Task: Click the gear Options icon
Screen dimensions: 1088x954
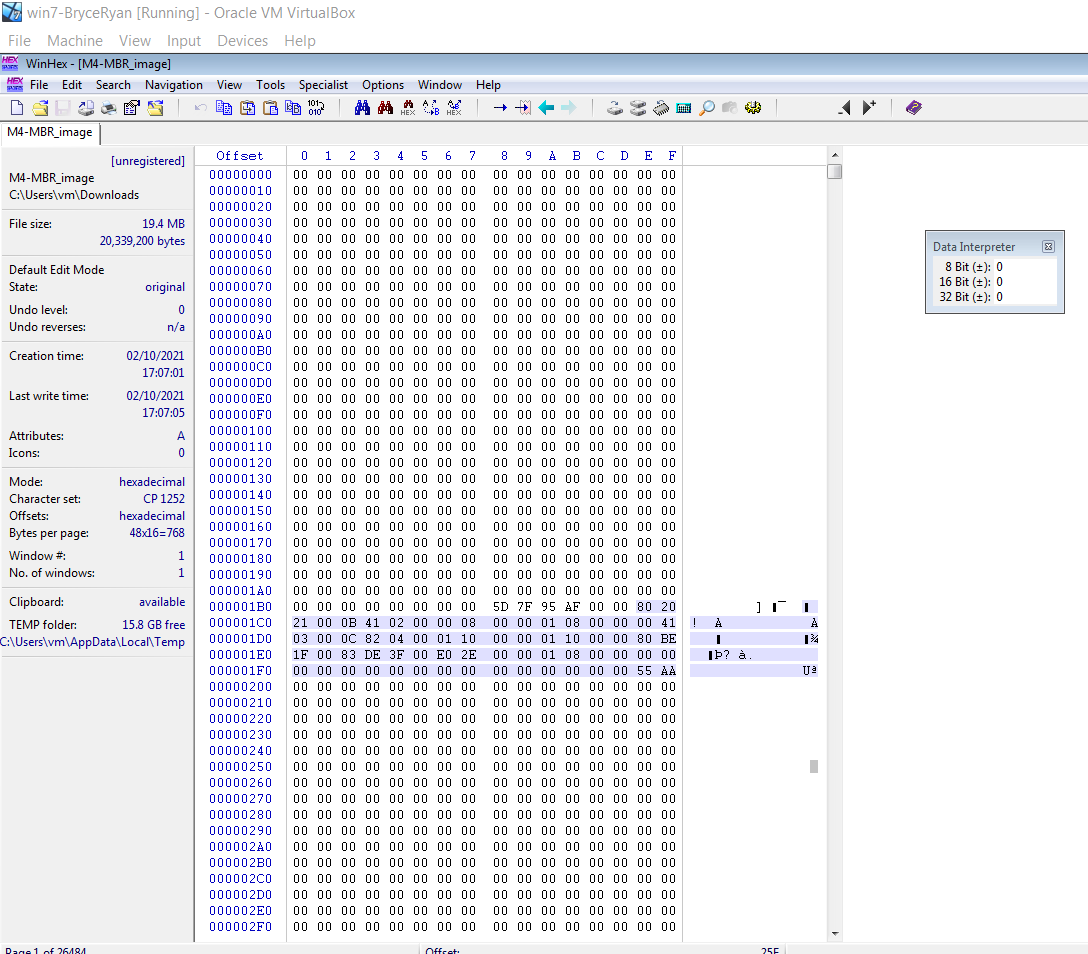Action: pos(753,108)
